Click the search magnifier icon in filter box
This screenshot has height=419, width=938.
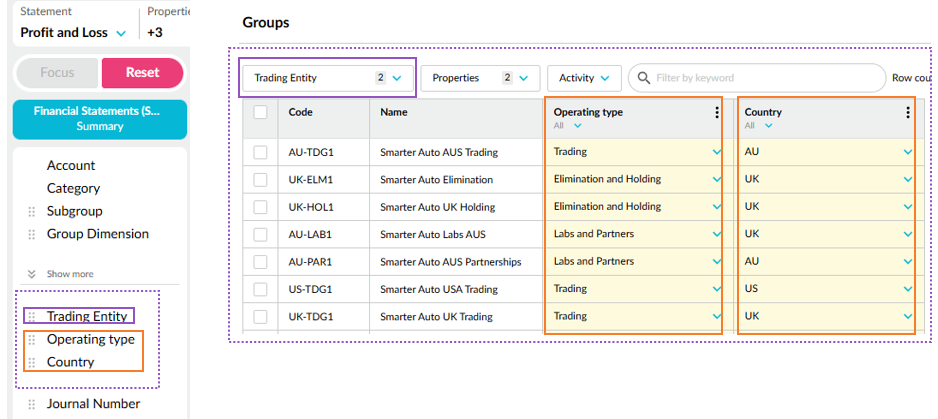(x=643, y=78)
